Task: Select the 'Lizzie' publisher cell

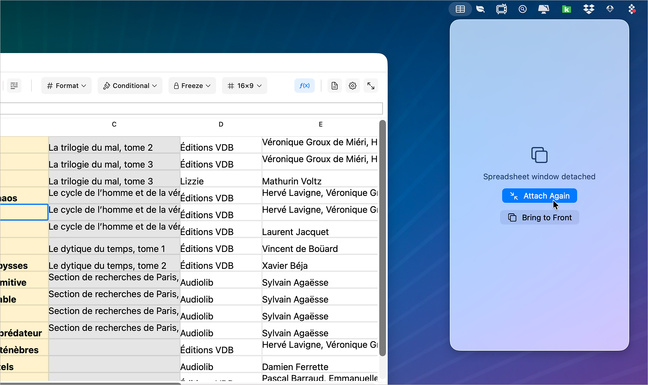Action: point(221,179)
